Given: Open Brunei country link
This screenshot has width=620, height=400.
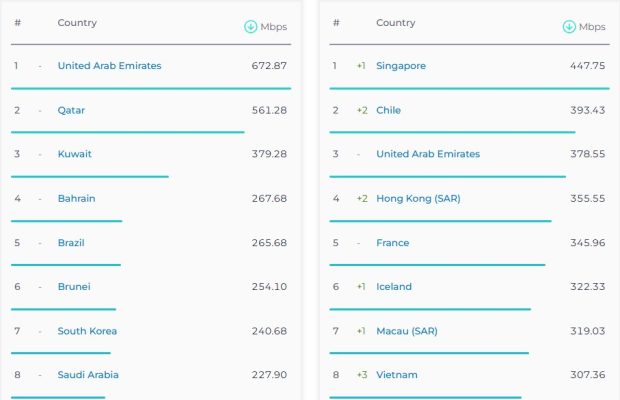Looking at the screenshot, I should point(74,287).
